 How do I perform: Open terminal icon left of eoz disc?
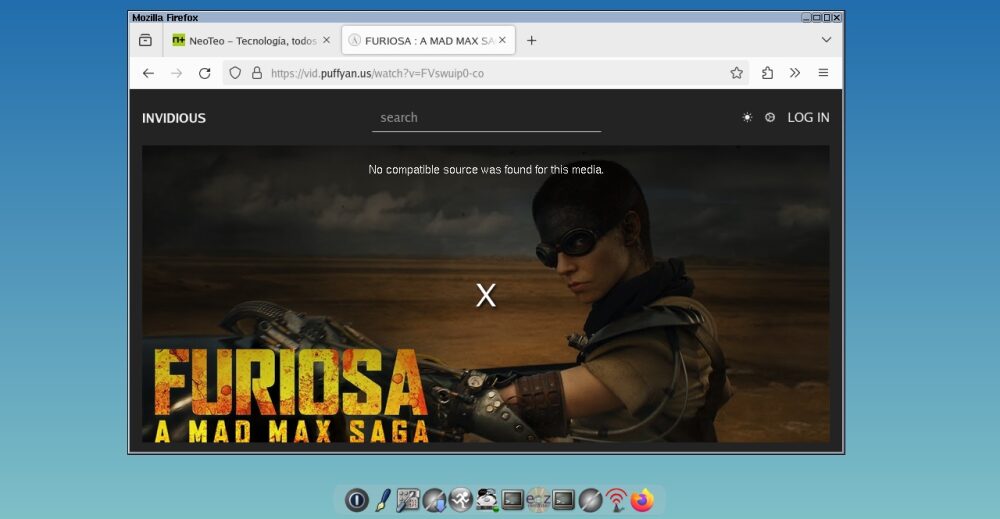pyautogui.click(x=513, y=500)
